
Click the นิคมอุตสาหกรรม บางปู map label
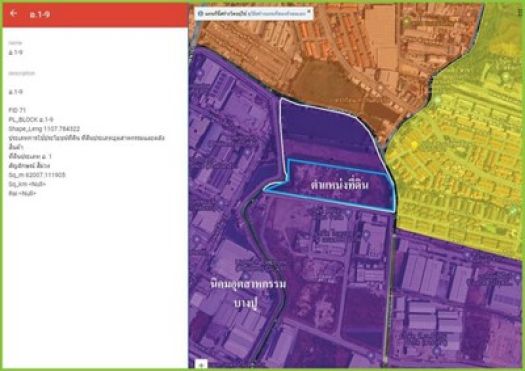(x=248, y=294)
